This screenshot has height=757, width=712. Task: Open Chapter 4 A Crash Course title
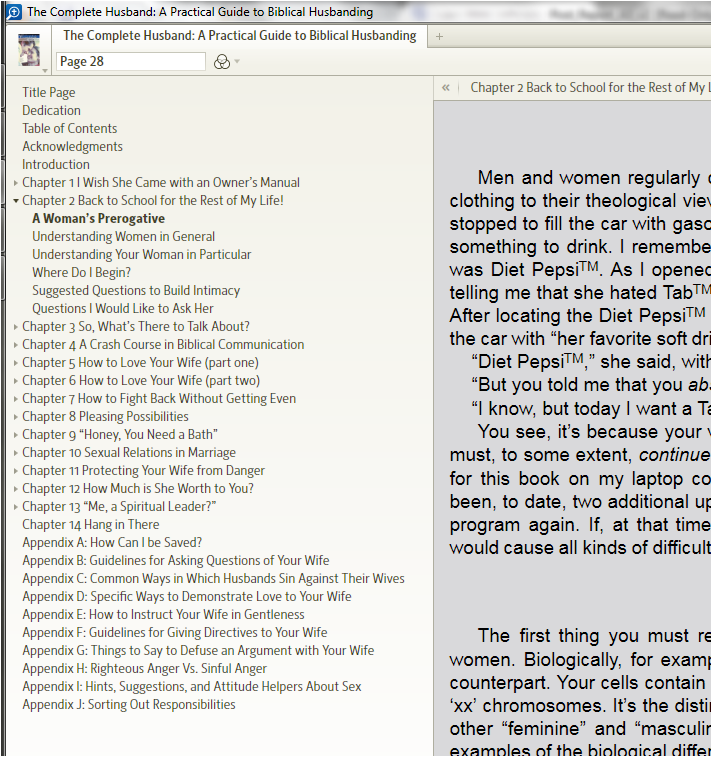click(x=163, y=345)
